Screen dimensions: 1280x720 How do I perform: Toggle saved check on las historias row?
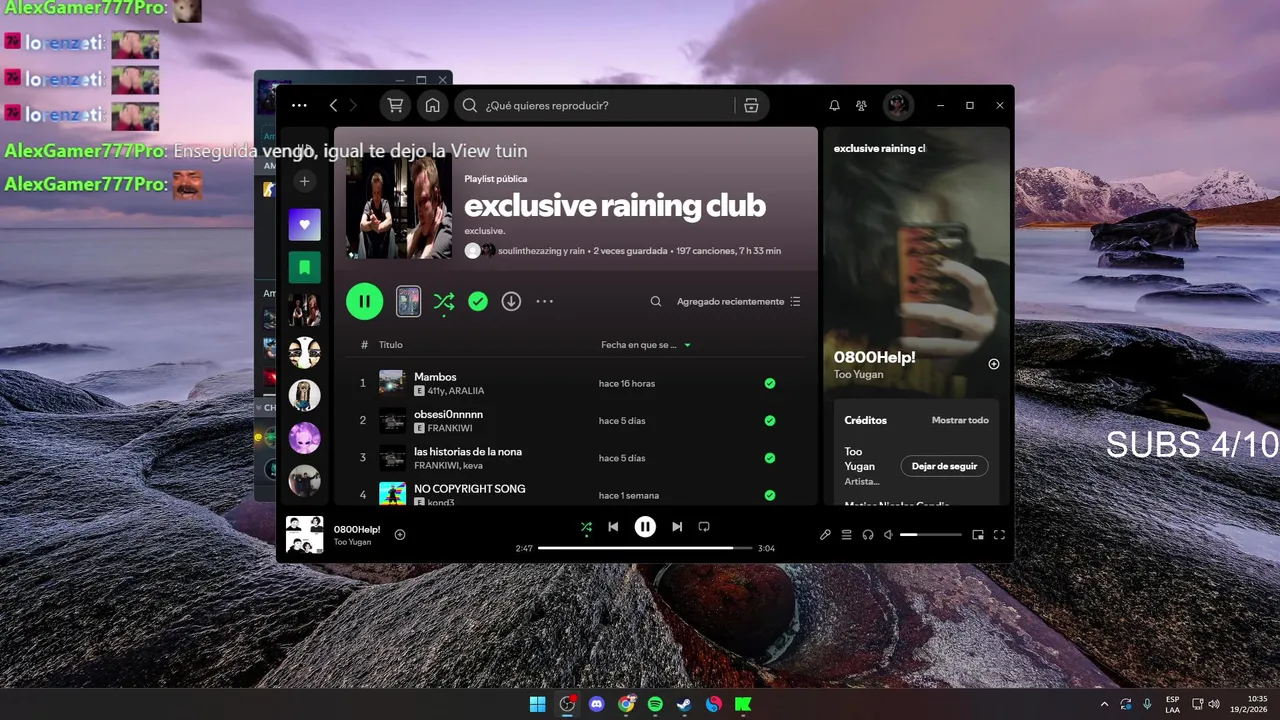click(x=770, y=458)
